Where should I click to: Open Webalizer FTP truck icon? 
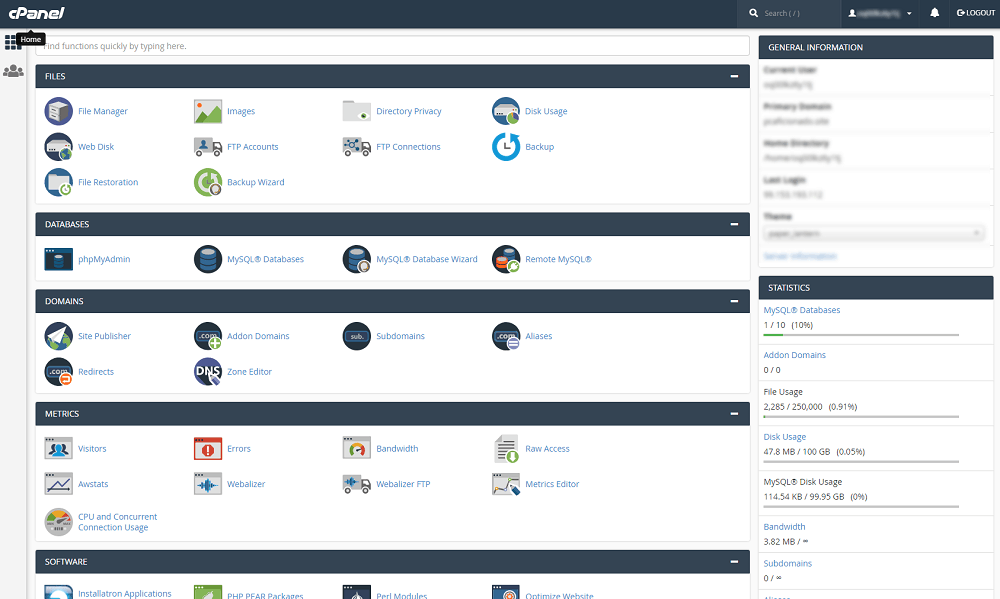point(357,484)
